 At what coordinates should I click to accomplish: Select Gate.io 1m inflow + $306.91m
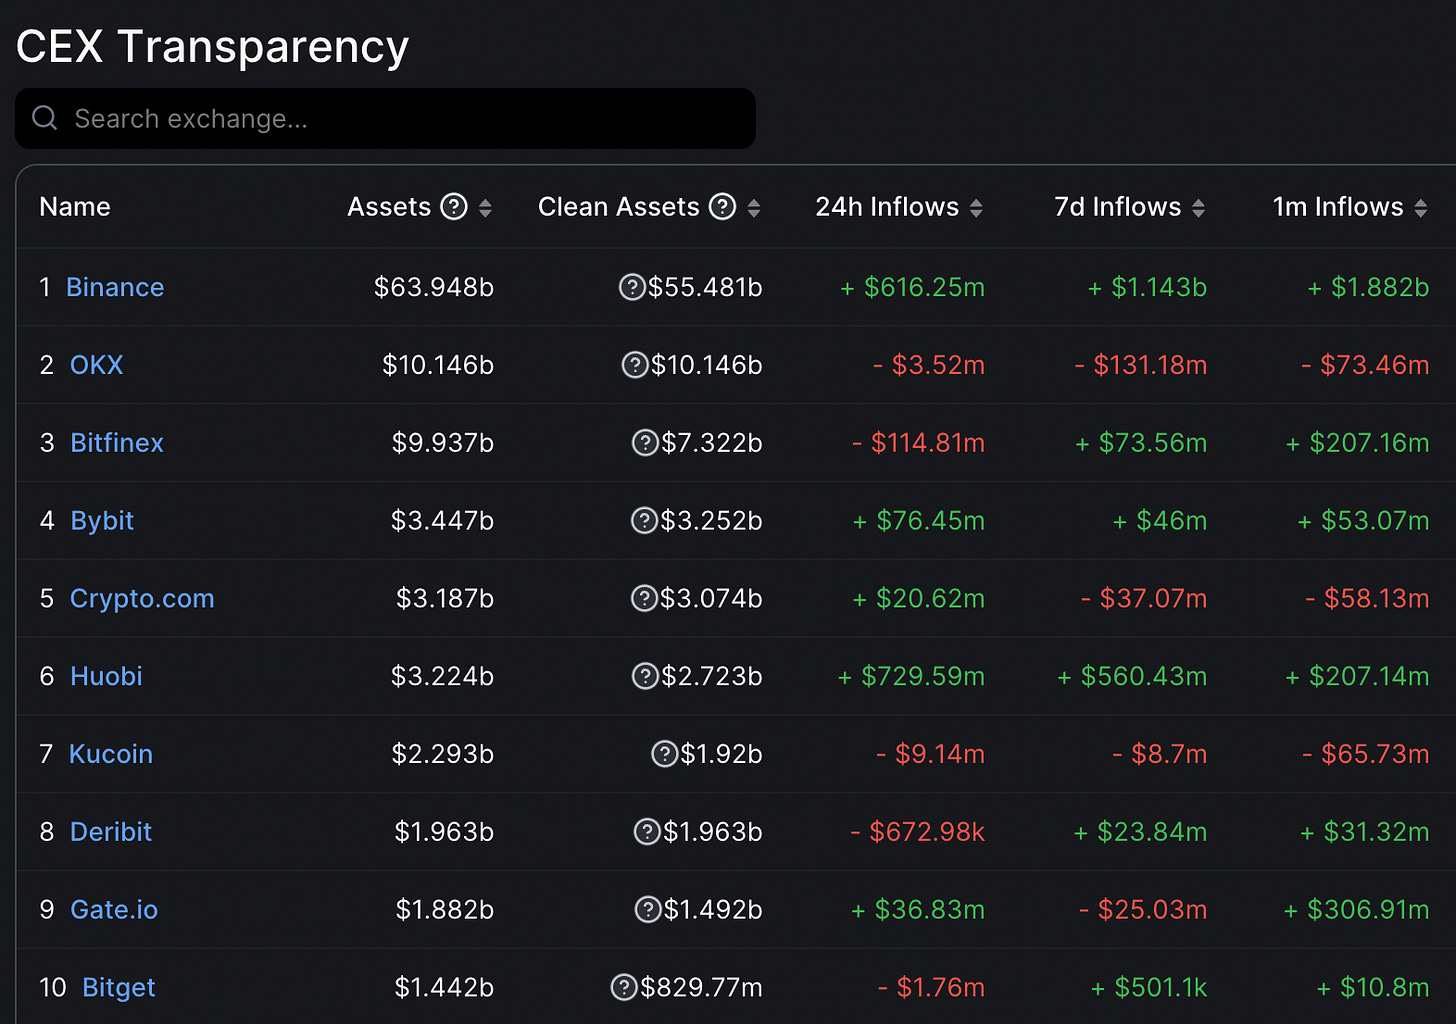pyautogui.click(x=1356, y=910)
